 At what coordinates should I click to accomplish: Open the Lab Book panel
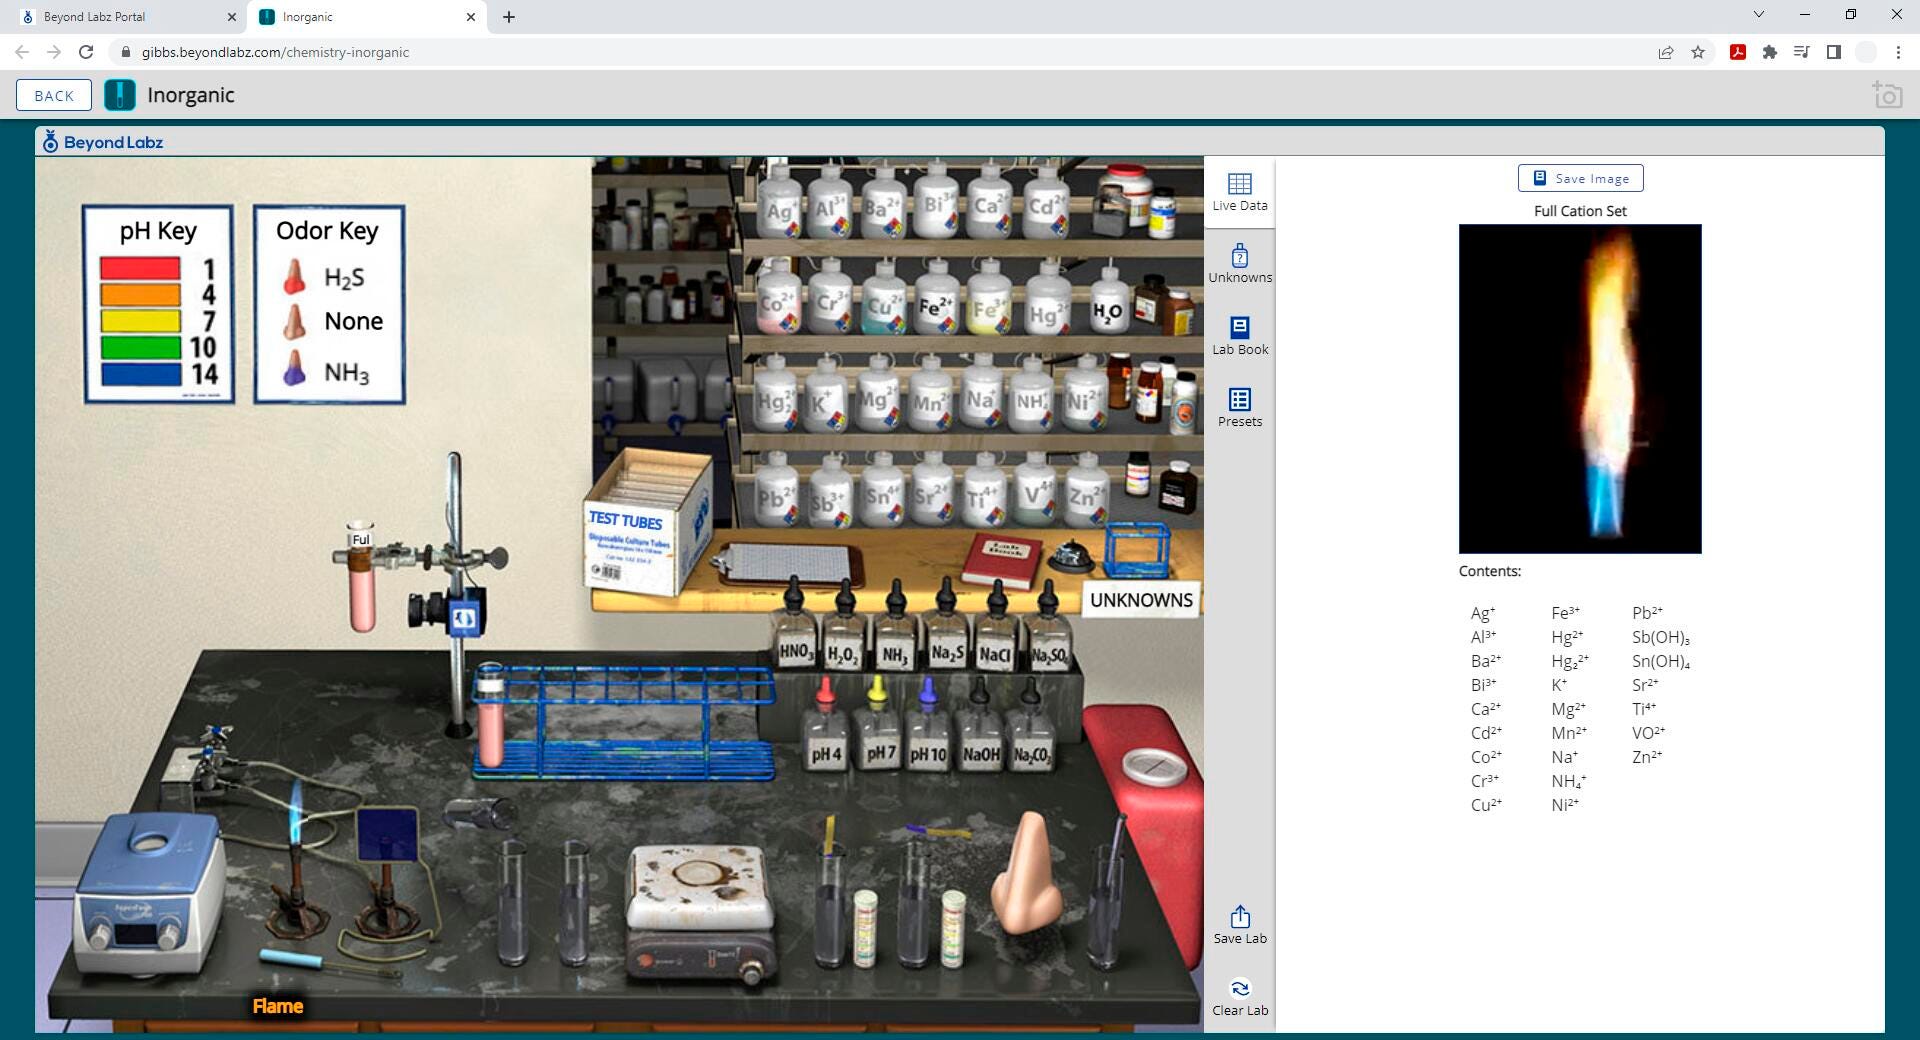coord(1239,335)
